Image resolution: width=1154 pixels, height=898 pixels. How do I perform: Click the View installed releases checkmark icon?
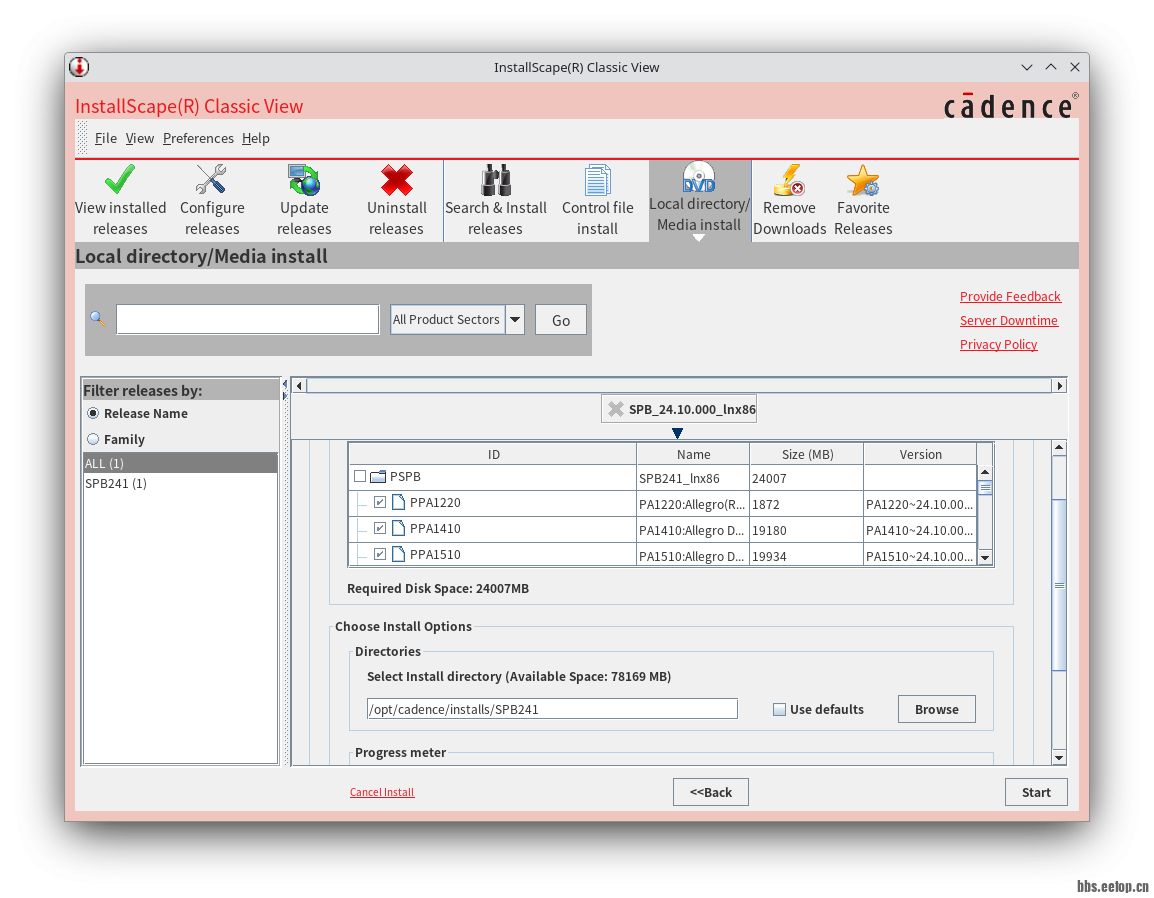[120, 180]
